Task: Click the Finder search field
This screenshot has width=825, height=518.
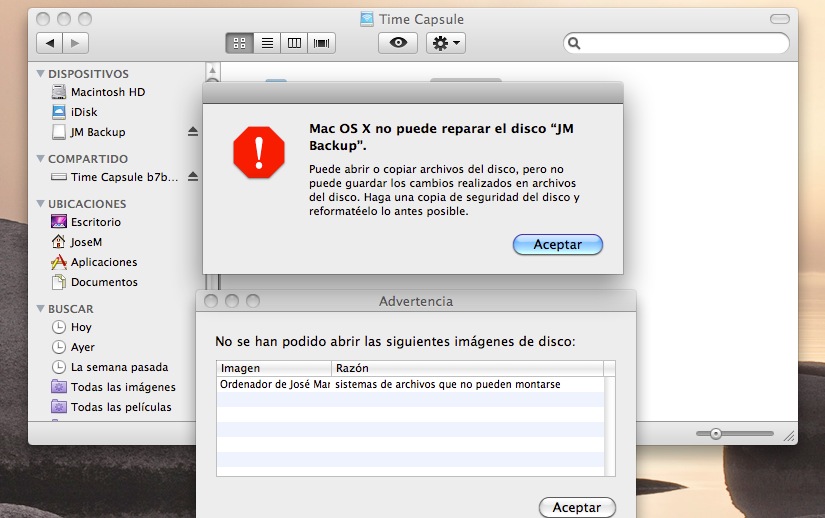Action: pos(676,43)
